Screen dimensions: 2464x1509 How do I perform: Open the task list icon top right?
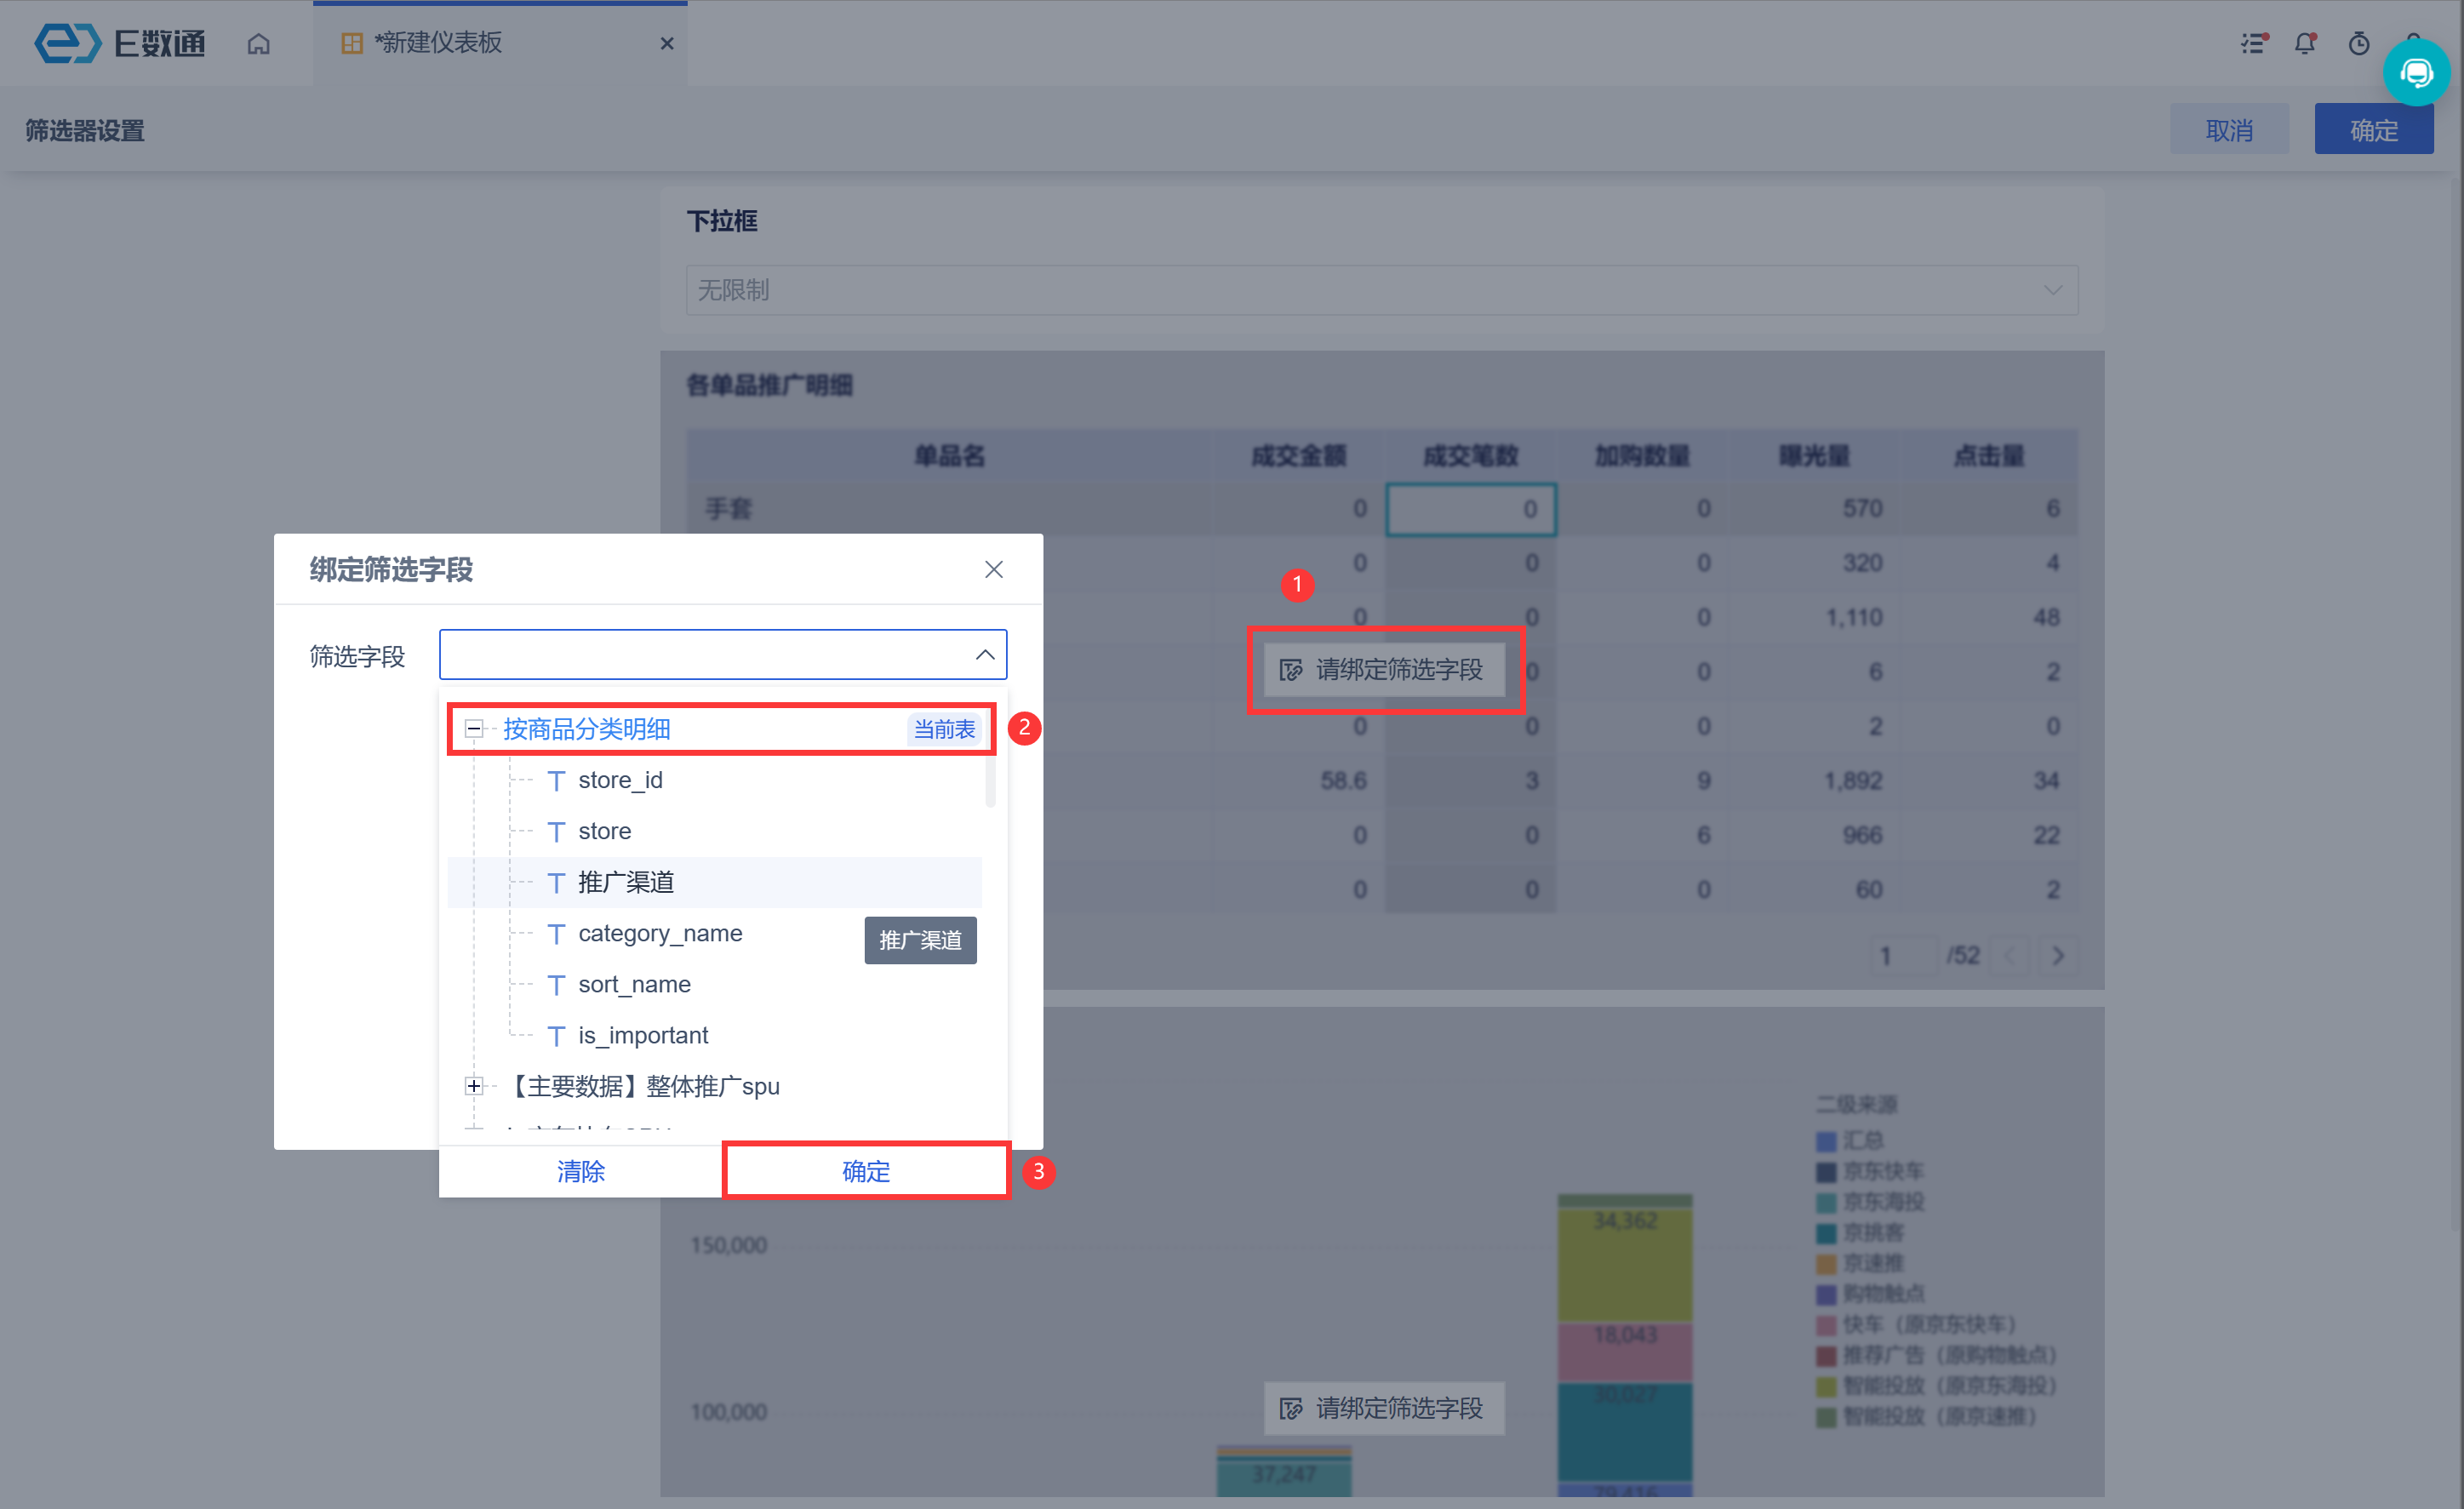click(x=2253, y=44)
